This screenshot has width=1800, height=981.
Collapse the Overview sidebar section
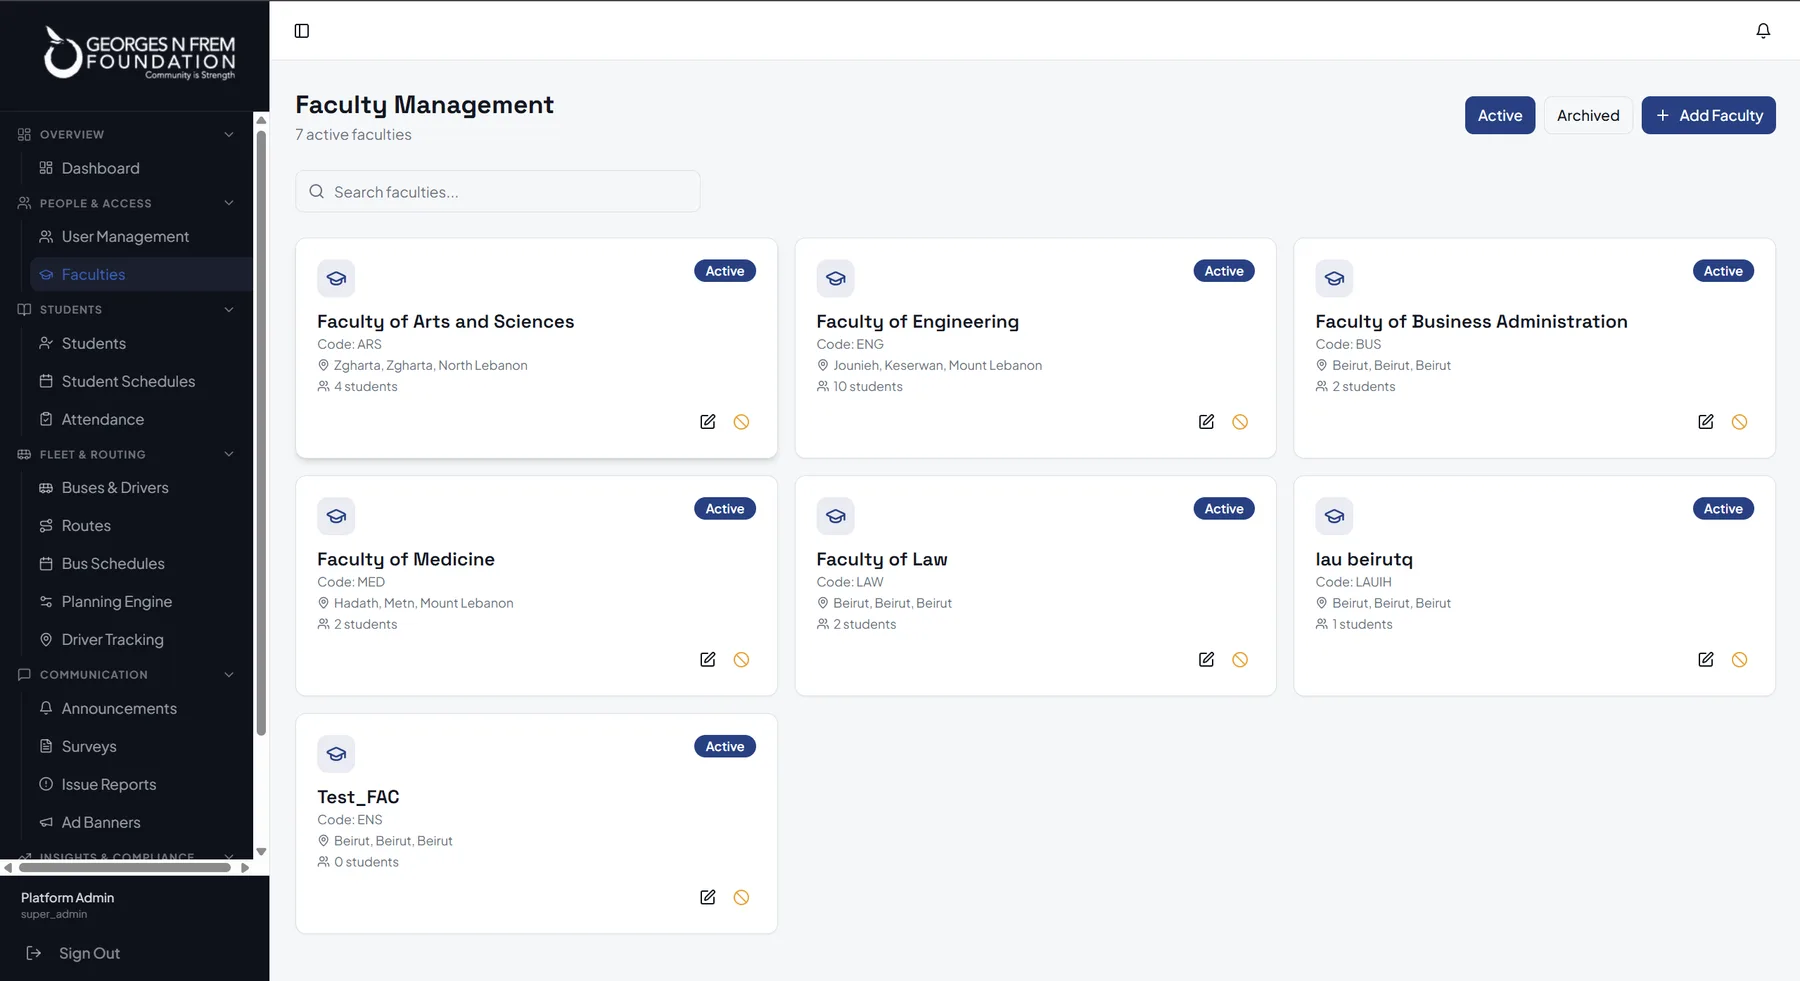click(127, 134)
